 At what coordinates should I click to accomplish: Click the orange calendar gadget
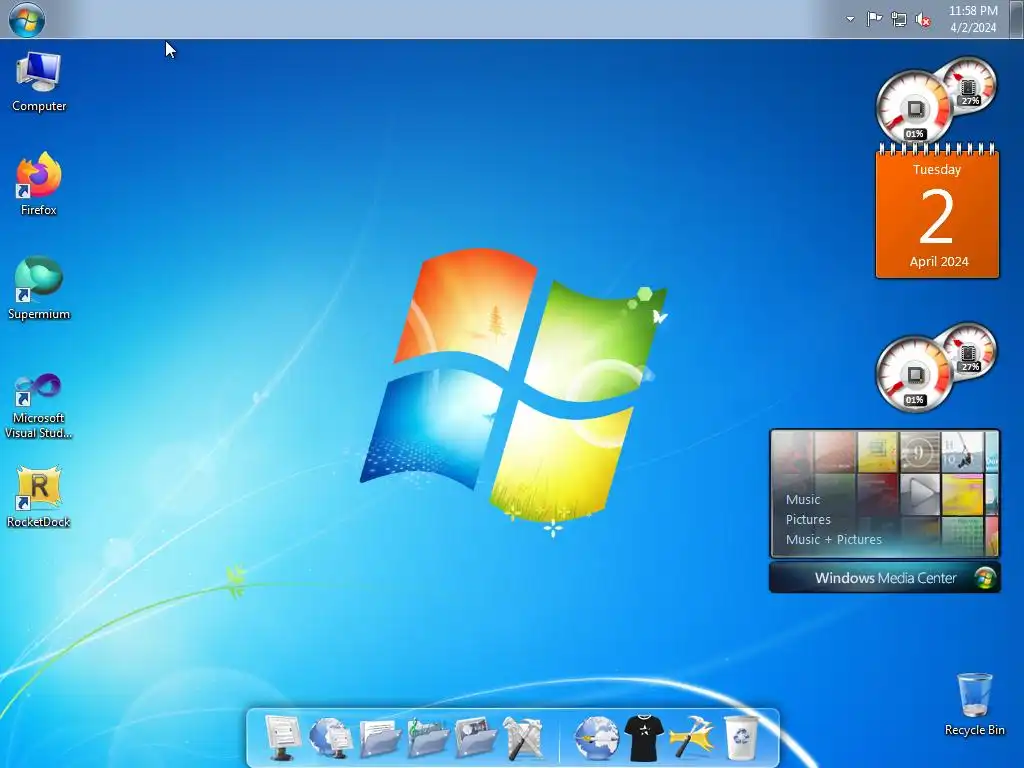tap(937, 210)
